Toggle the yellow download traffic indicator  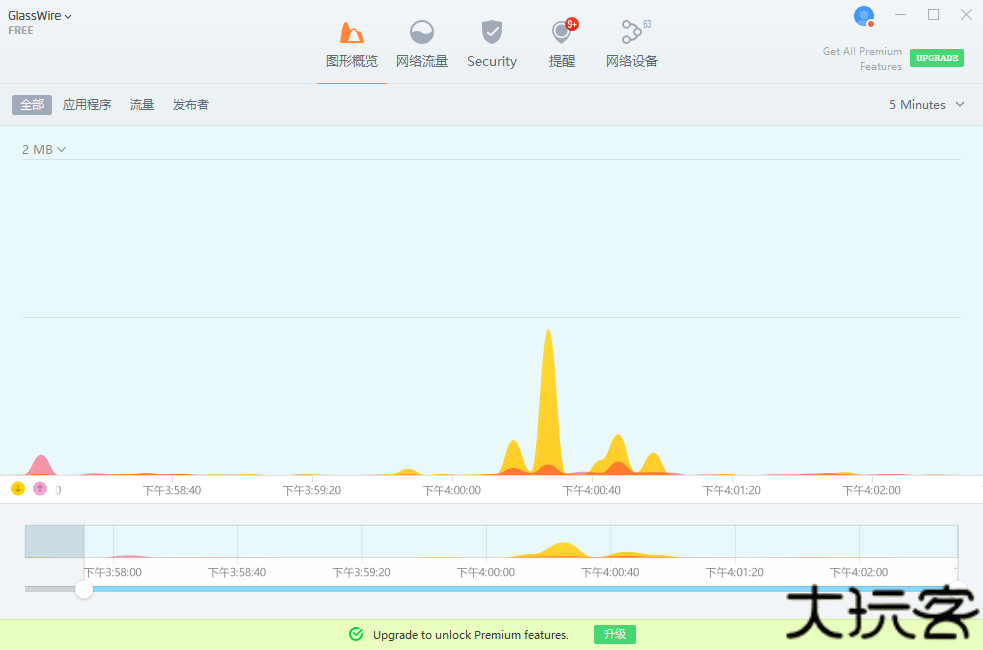click(x=18, y=488)
